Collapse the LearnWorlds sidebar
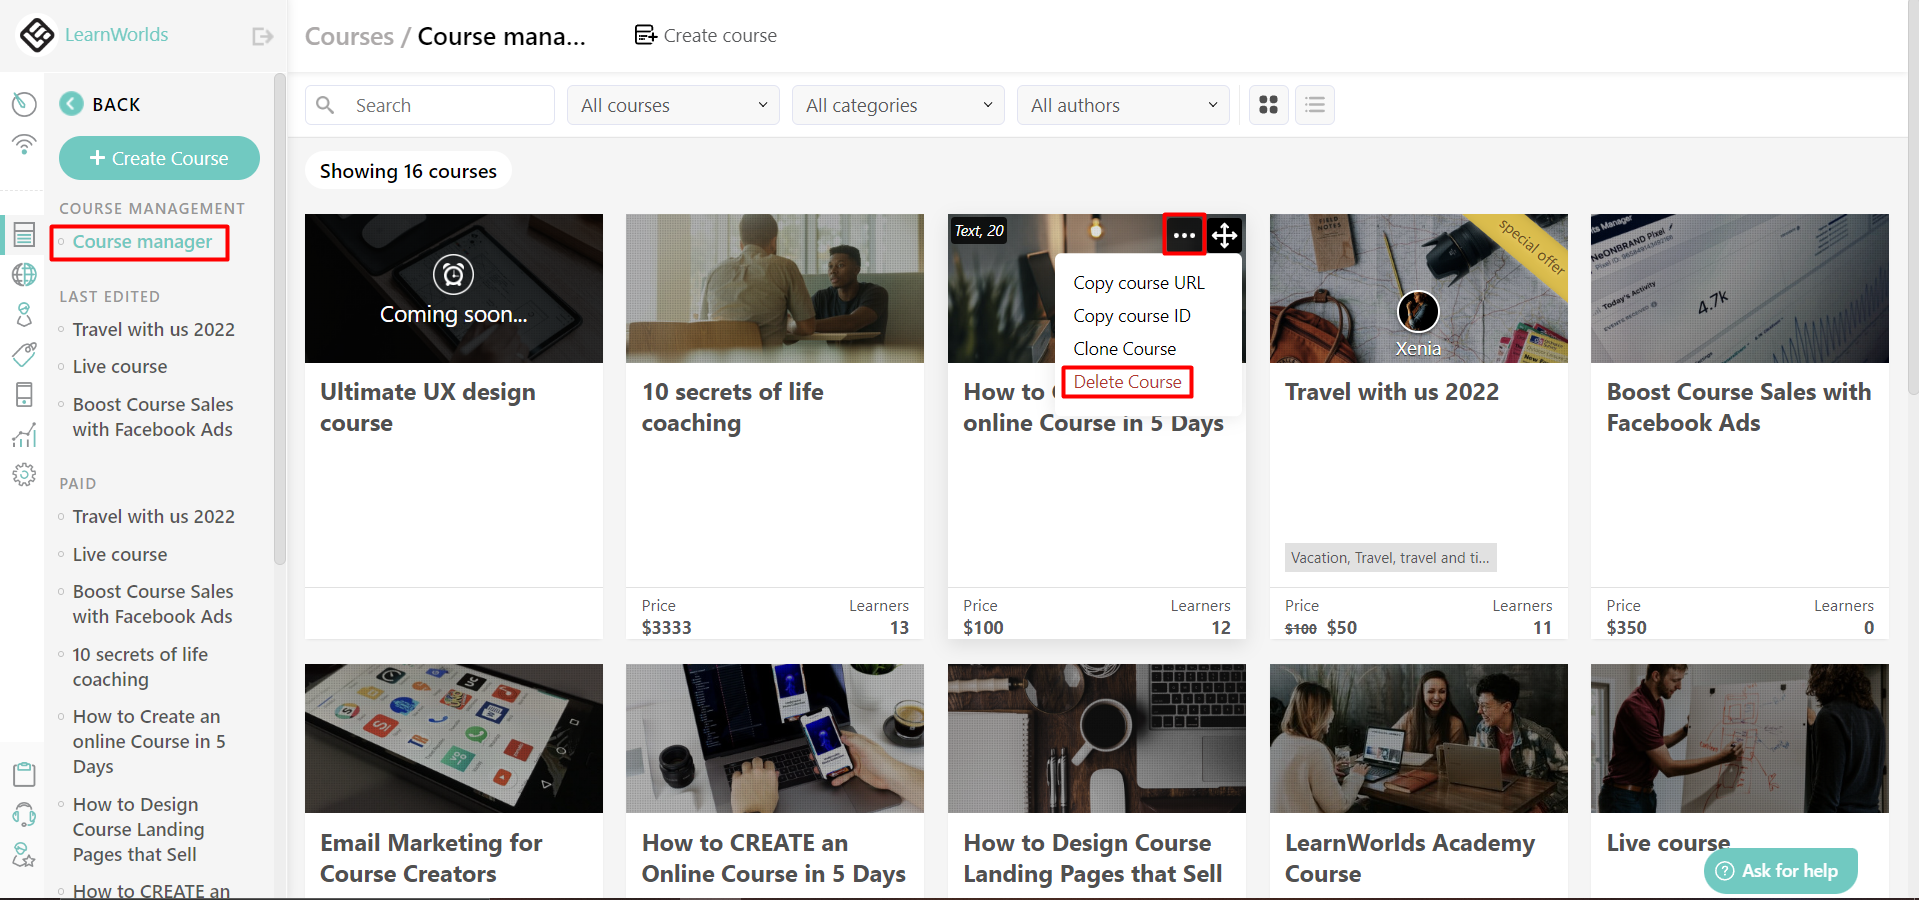The height and width of the screenshot is (900, 1919). pyautogui.click(x=261, y=35)
